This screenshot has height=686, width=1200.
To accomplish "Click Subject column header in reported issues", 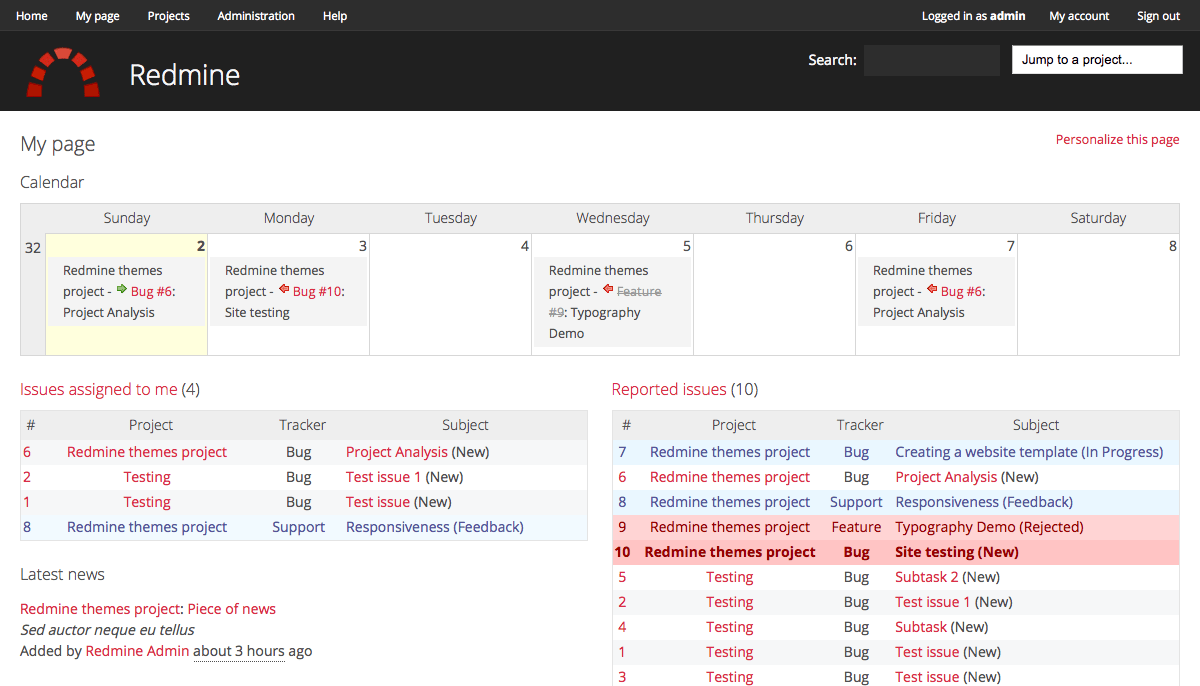I will [x=1036, y=425].
